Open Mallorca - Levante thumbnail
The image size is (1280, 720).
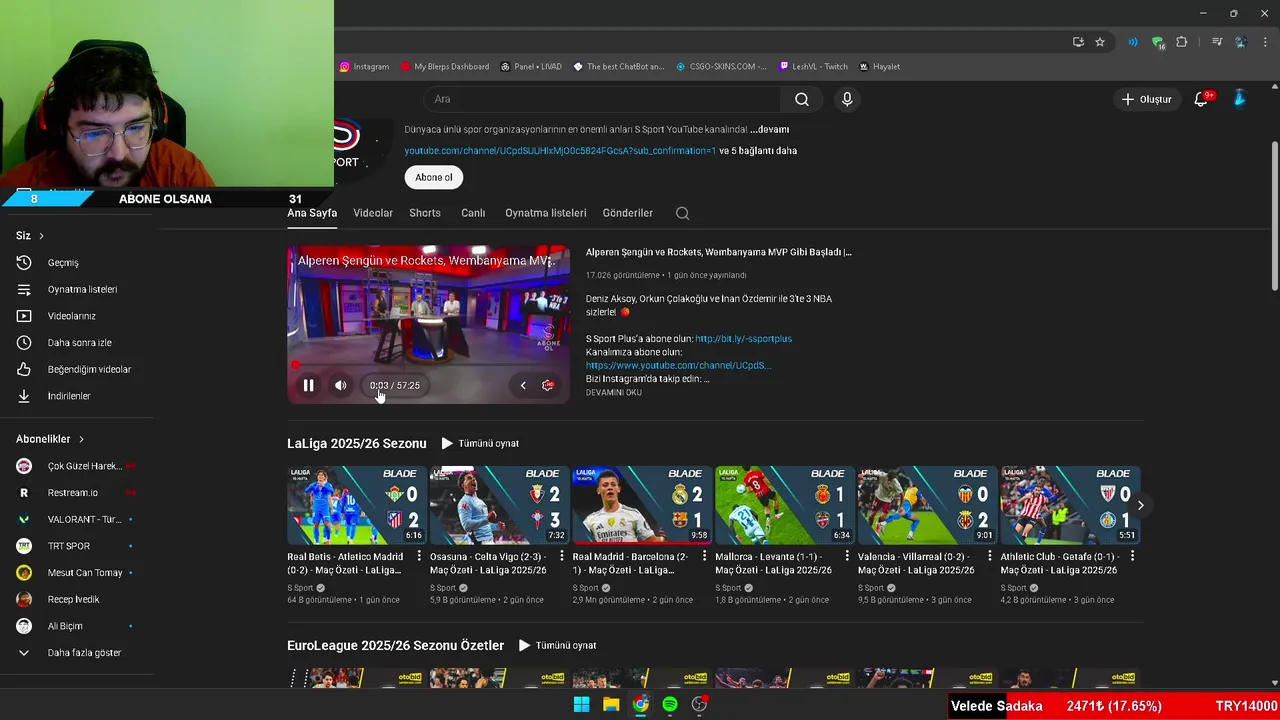click(785, 505)
